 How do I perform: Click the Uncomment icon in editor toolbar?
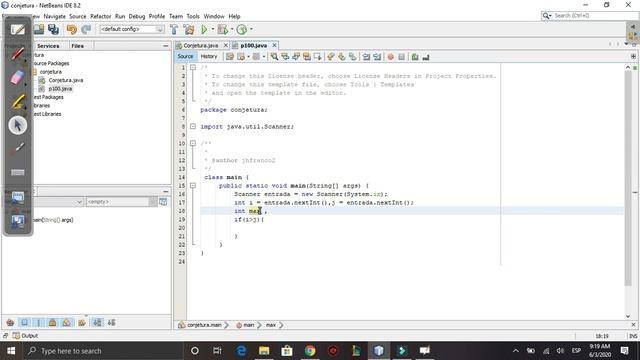[426, 57]
